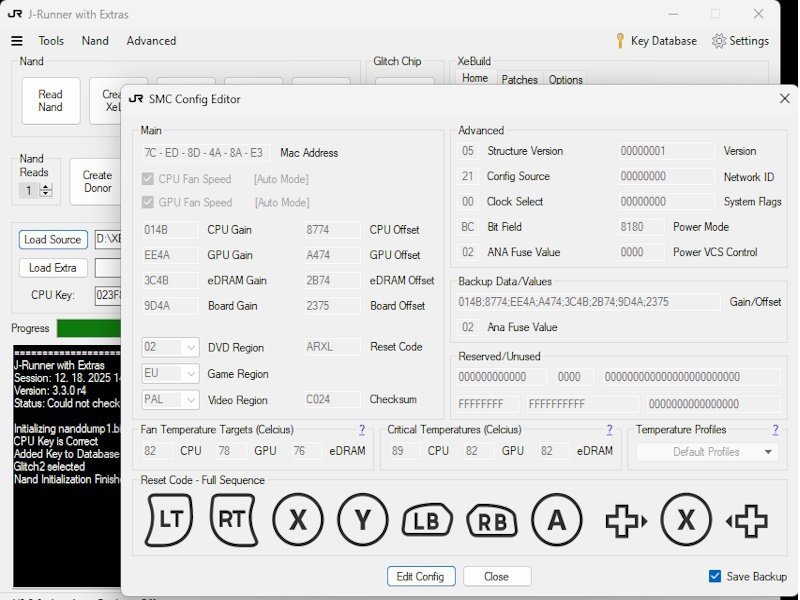This screenshot has width=800, height=600.
Task: Switch to the Patches tab in XeBuild
Action: pos(519,80)
